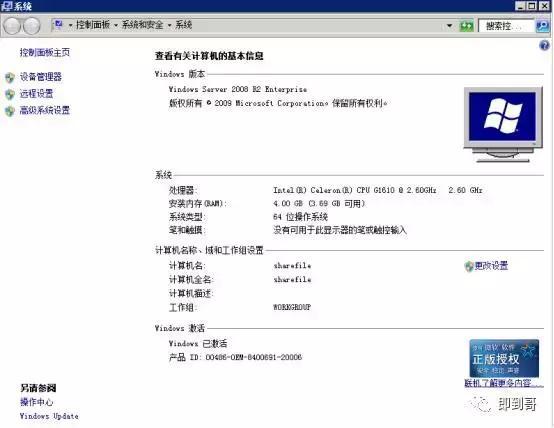Click the 正版授权 genuine software badge

504,358
